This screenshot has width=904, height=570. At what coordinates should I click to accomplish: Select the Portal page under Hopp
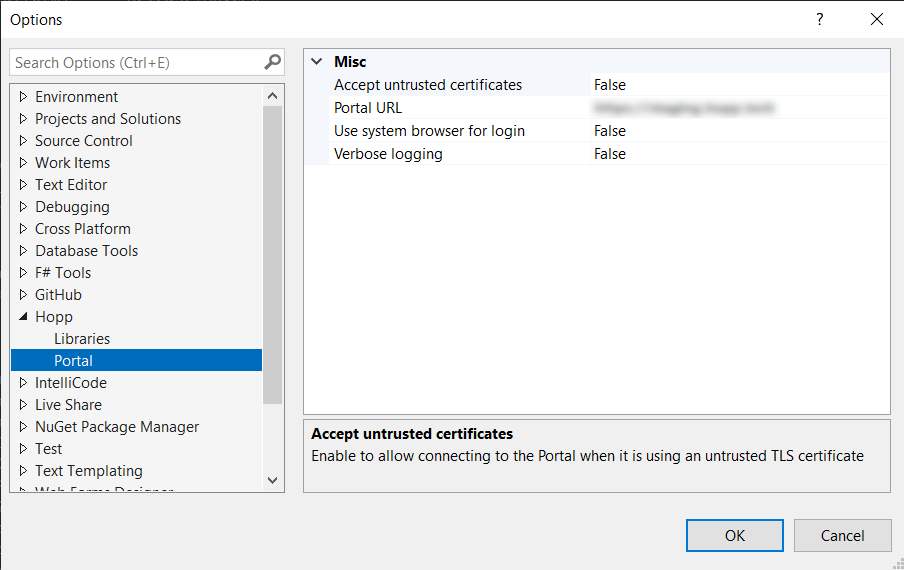136,360
